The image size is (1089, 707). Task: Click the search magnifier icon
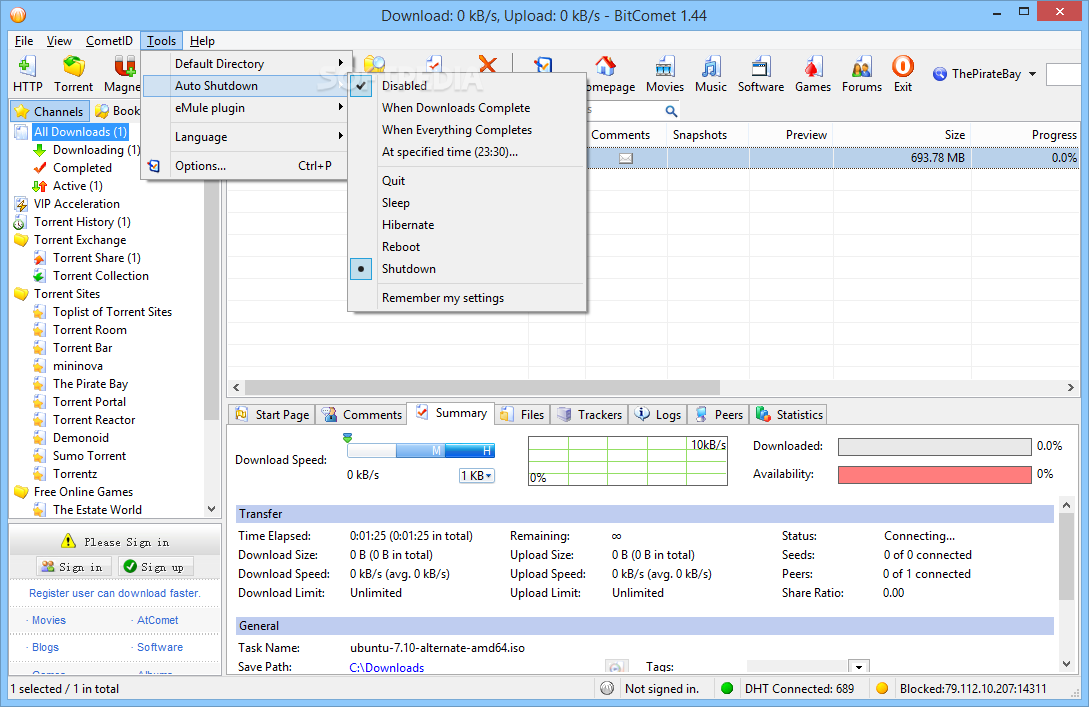pyautogui.click(x=671, y=110)
